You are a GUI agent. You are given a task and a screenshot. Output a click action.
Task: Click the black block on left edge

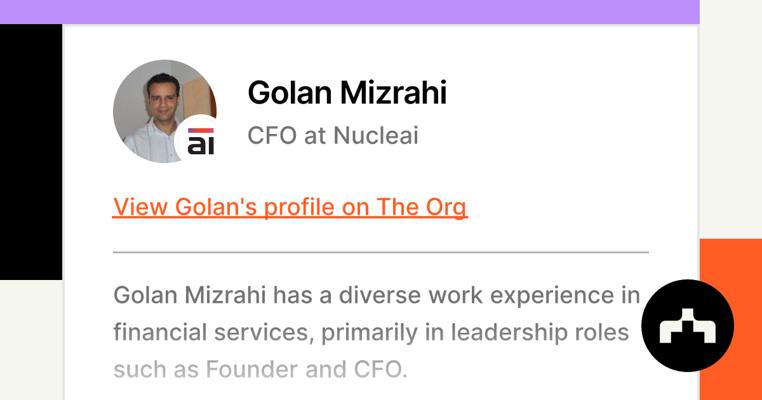(x=30, y=150)
